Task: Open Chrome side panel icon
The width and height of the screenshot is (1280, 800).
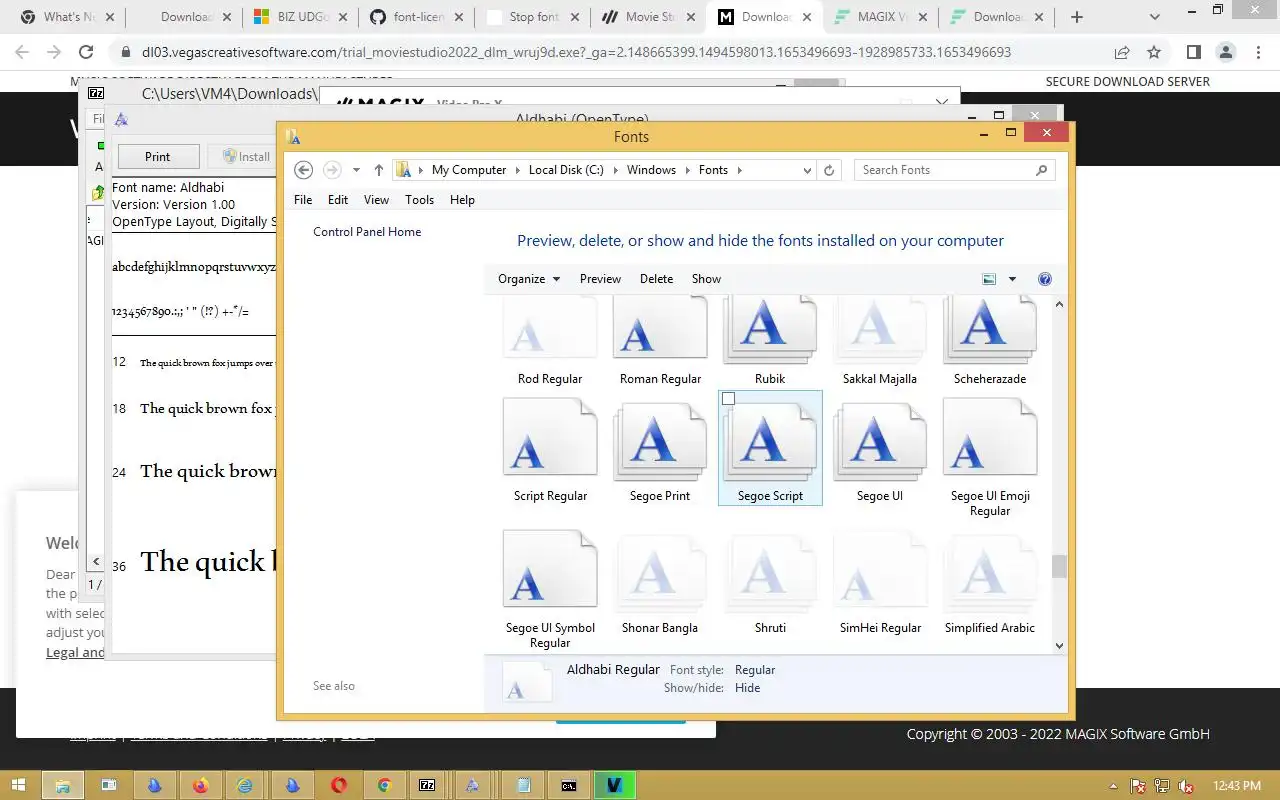Action: pyautogui.click(x=1193, y=52)
